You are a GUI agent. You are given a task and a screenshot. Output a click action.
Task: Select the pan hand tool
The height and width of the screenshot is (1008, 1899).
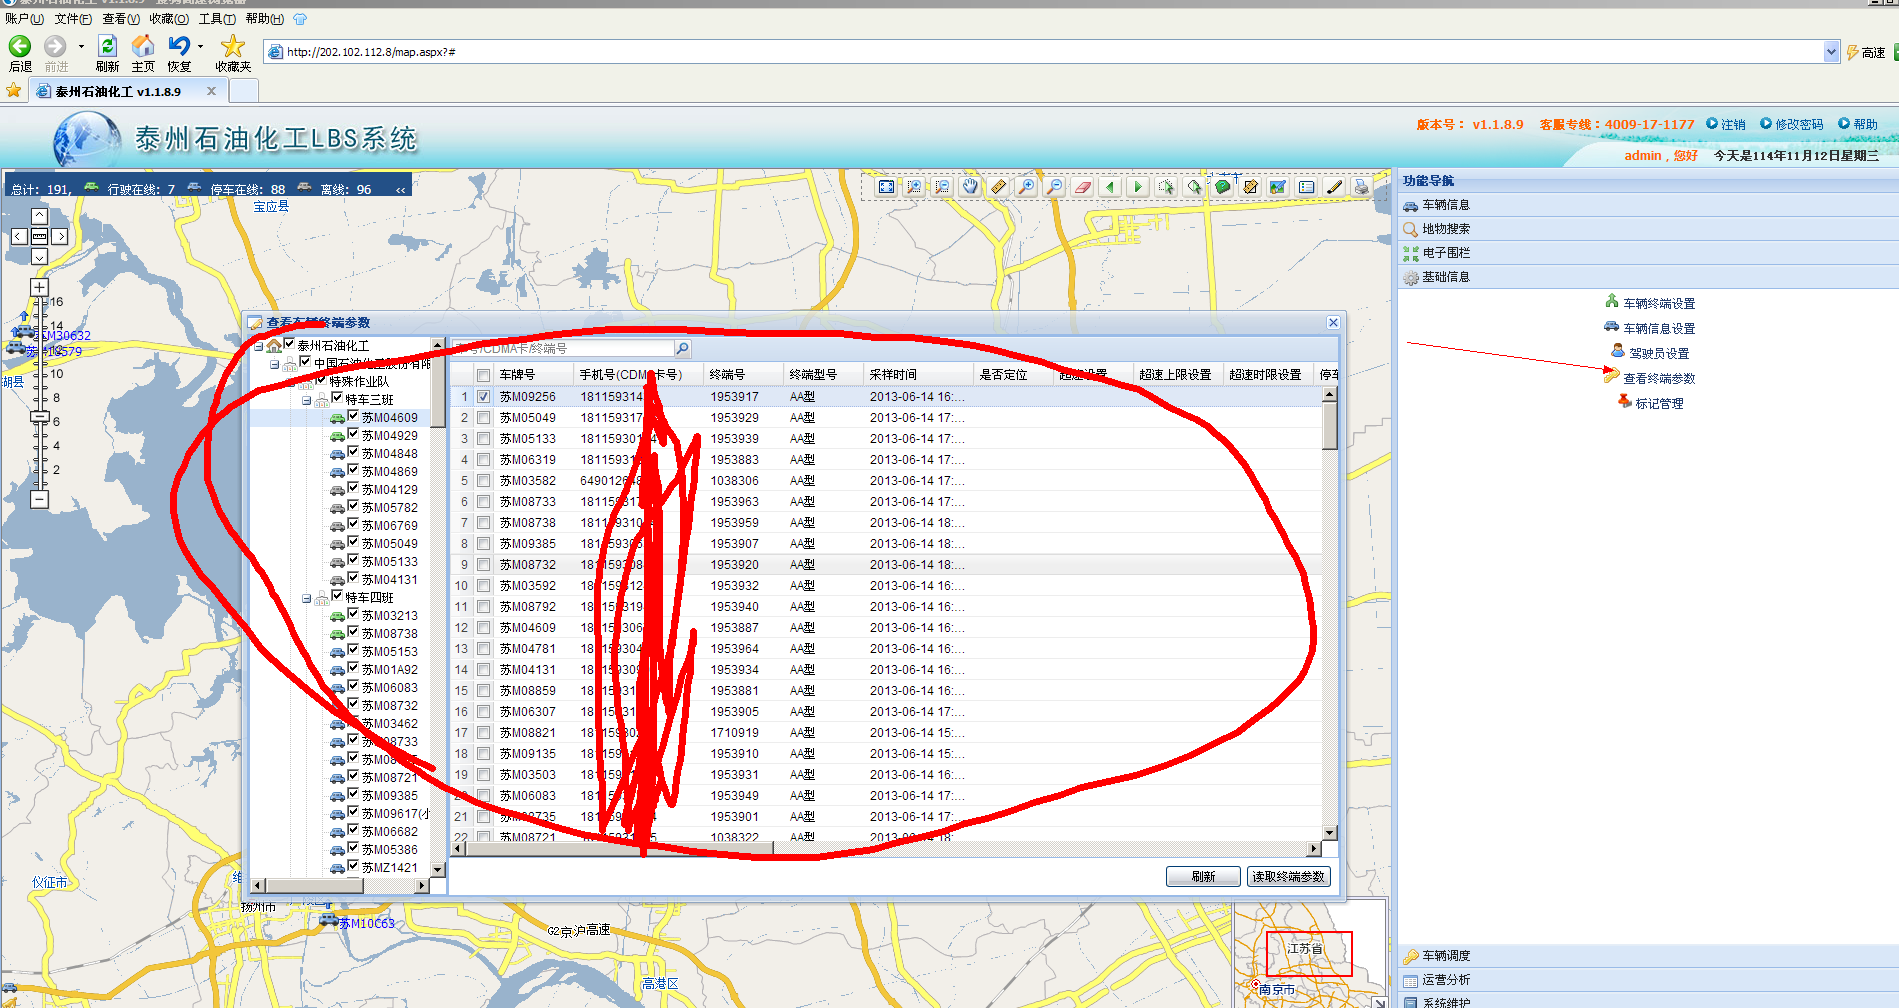pyautogui.click(x=970, y=187)
